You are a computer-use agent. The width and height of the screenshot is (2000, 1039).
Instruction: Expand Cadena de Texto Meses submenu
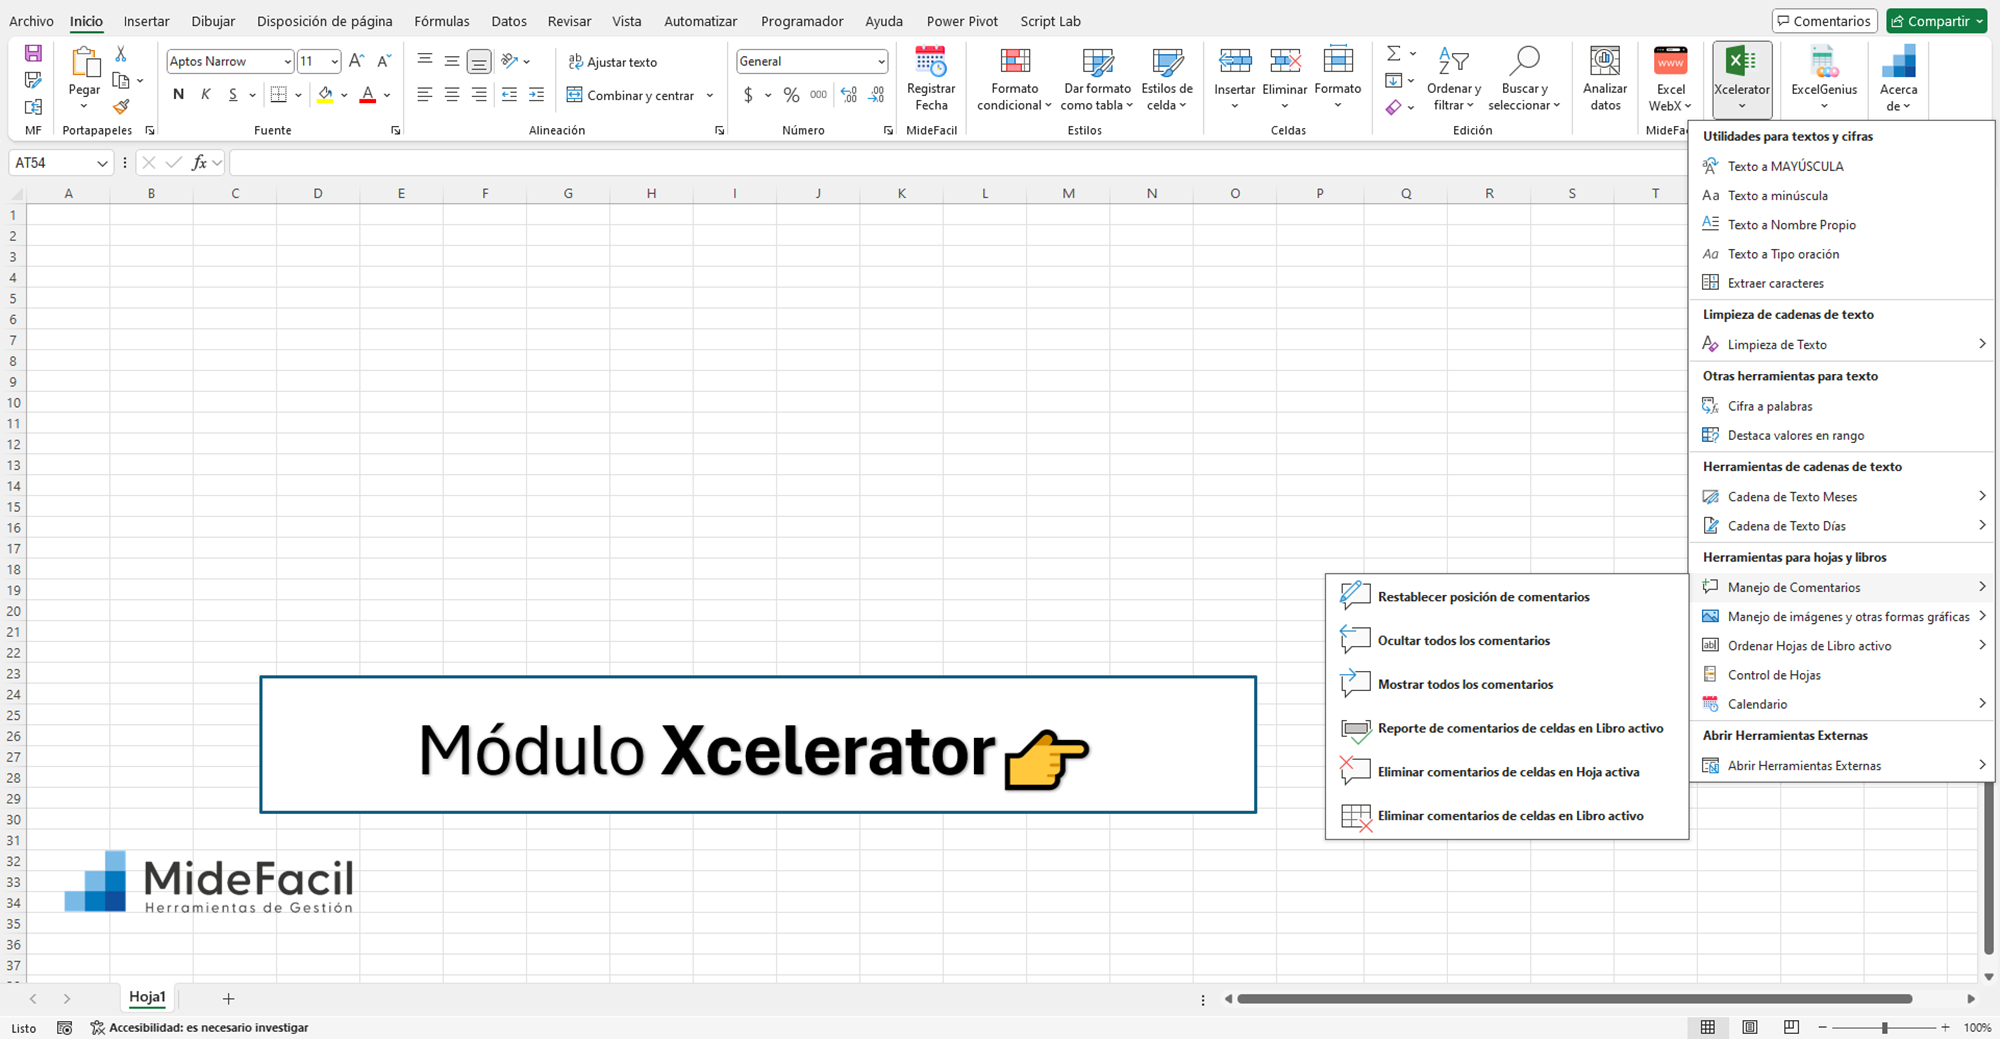pyautogui.click(x=1840, y=496)
